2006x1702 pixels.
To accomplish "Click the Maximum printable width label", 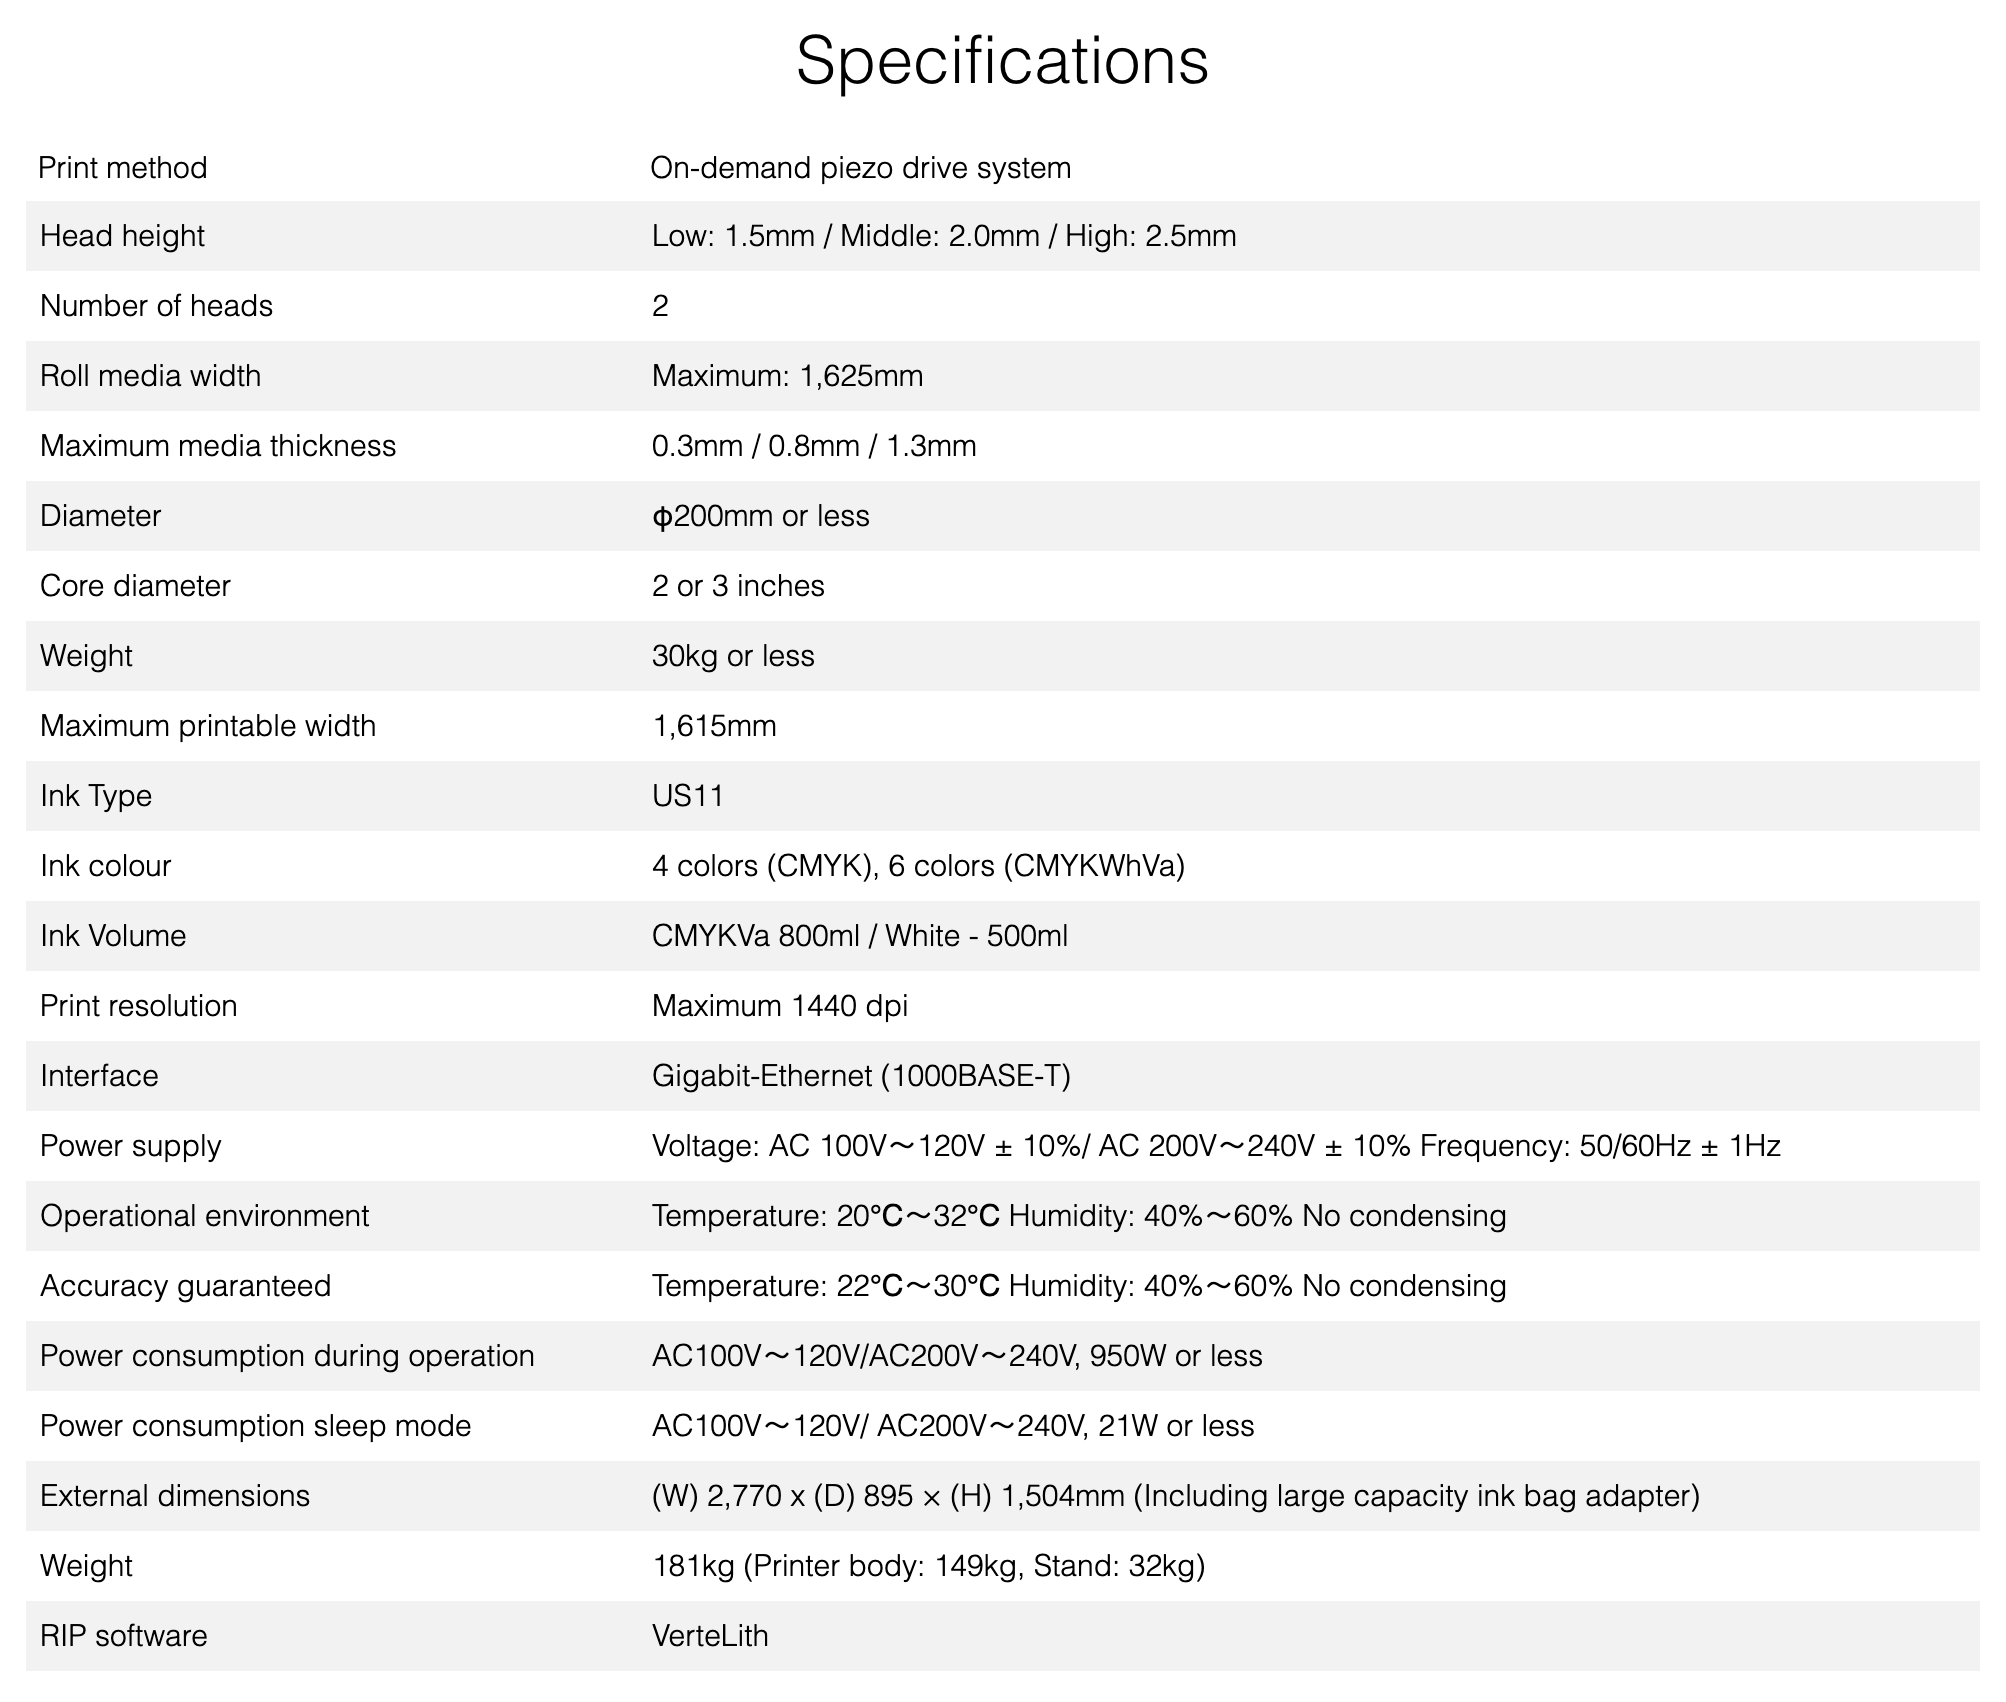I will [x=208, y=726].
